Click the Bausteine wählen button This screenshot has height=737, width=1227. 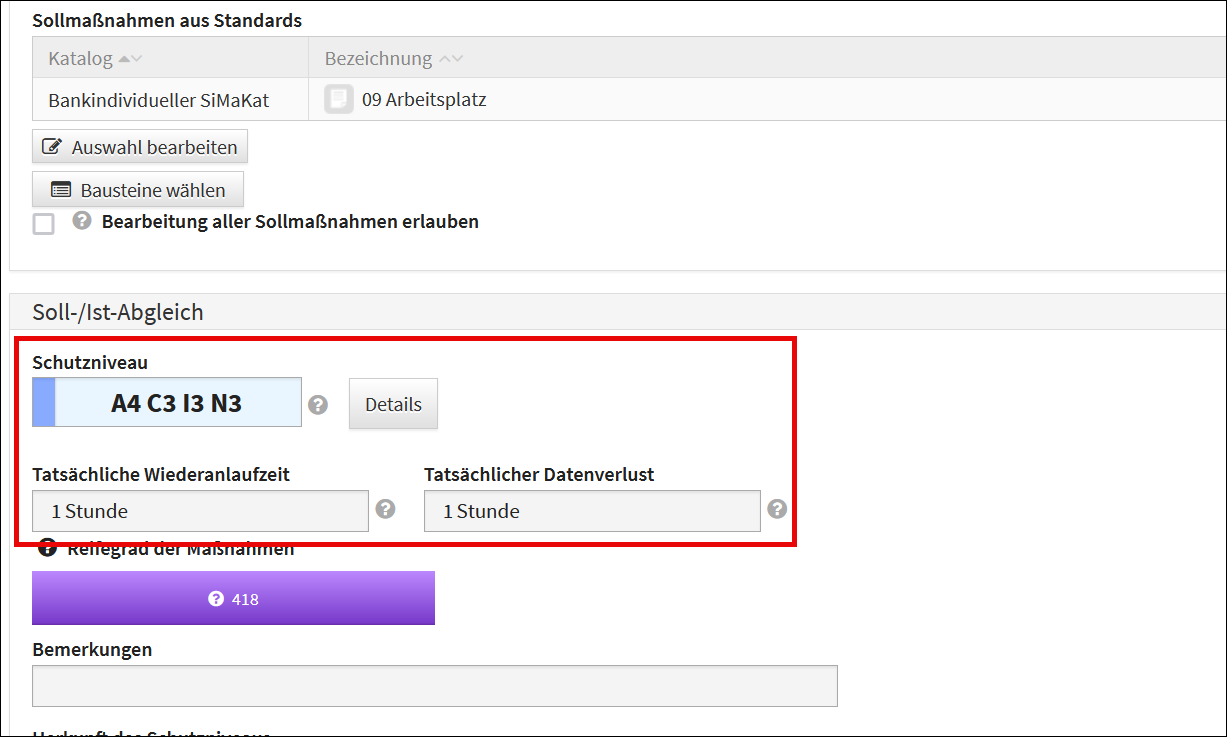pos(138,190)
